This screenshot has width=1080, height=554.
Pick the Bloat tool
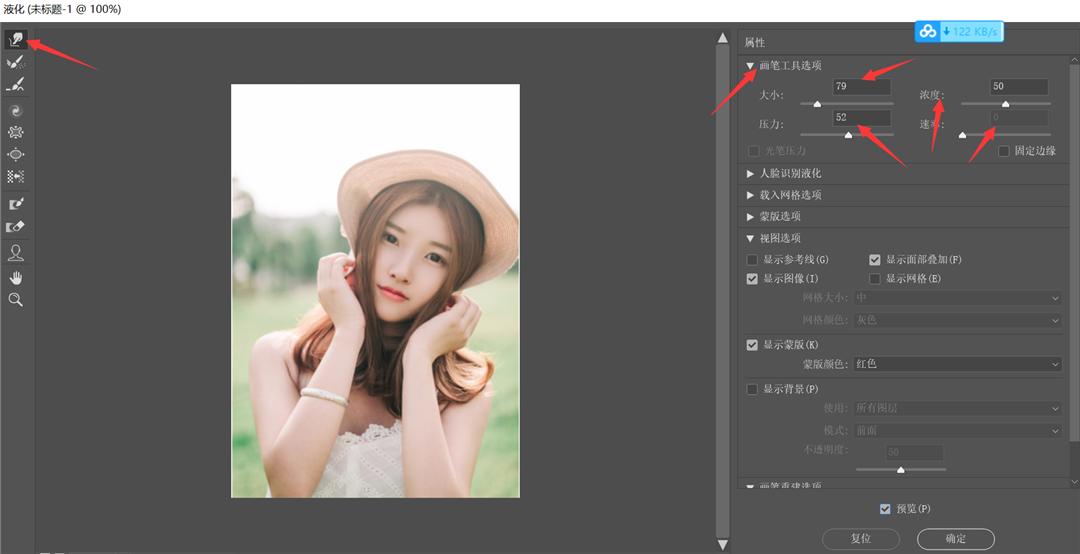pos(15,154)
